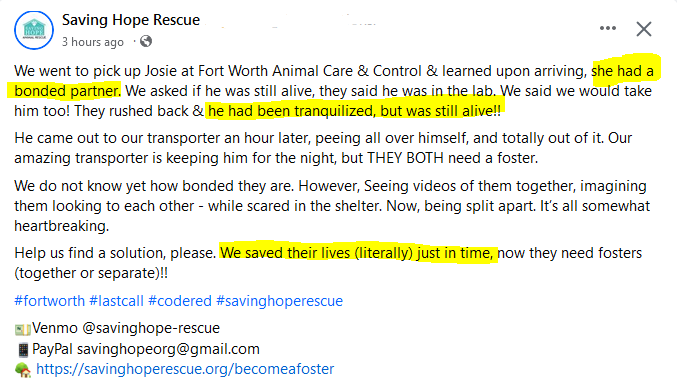Open the #fortworth hashtag
Viewport: 677px width, 387px height.
pyautogui.click(x=50, y=301)
